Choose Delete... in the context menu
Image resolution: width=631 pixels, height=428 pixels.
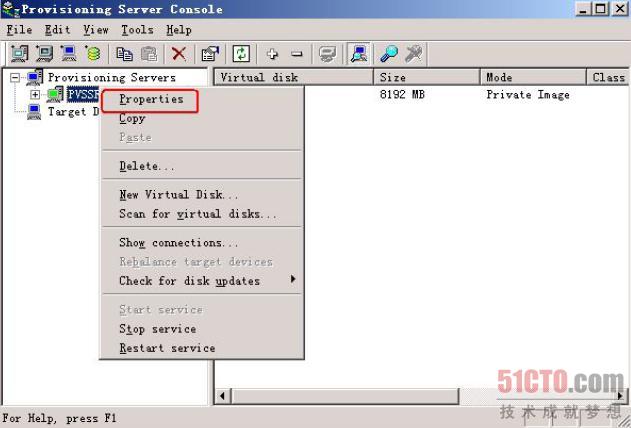202,166
